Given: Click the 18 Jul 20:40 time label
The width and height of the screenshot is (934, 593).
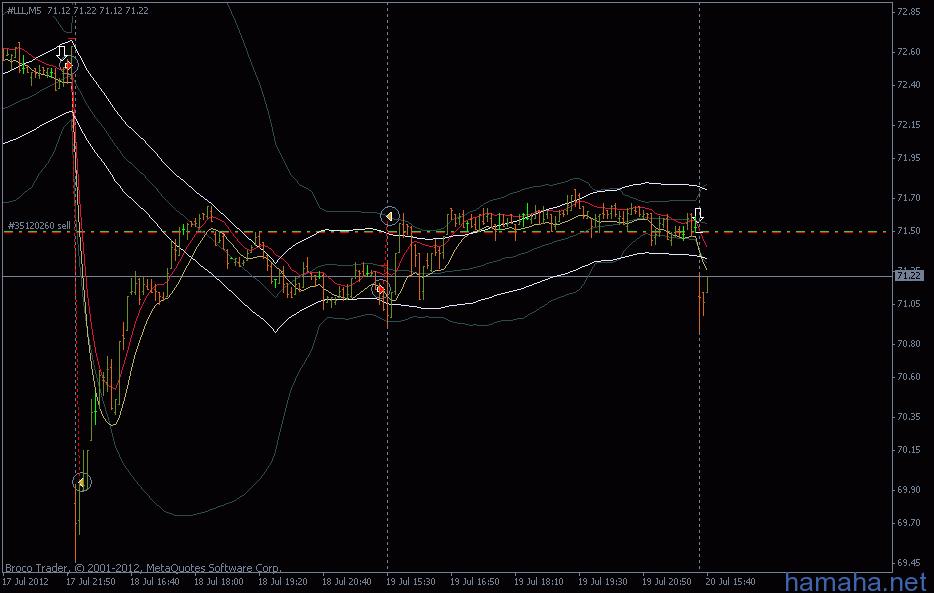Looking at the screenshot, I should 347,581.
